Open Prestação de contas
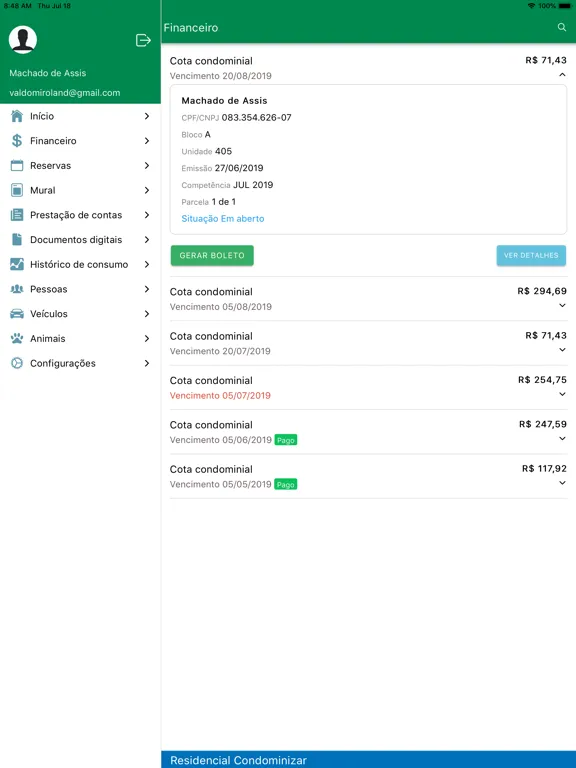Screen dimensions: 576x768 80,215
